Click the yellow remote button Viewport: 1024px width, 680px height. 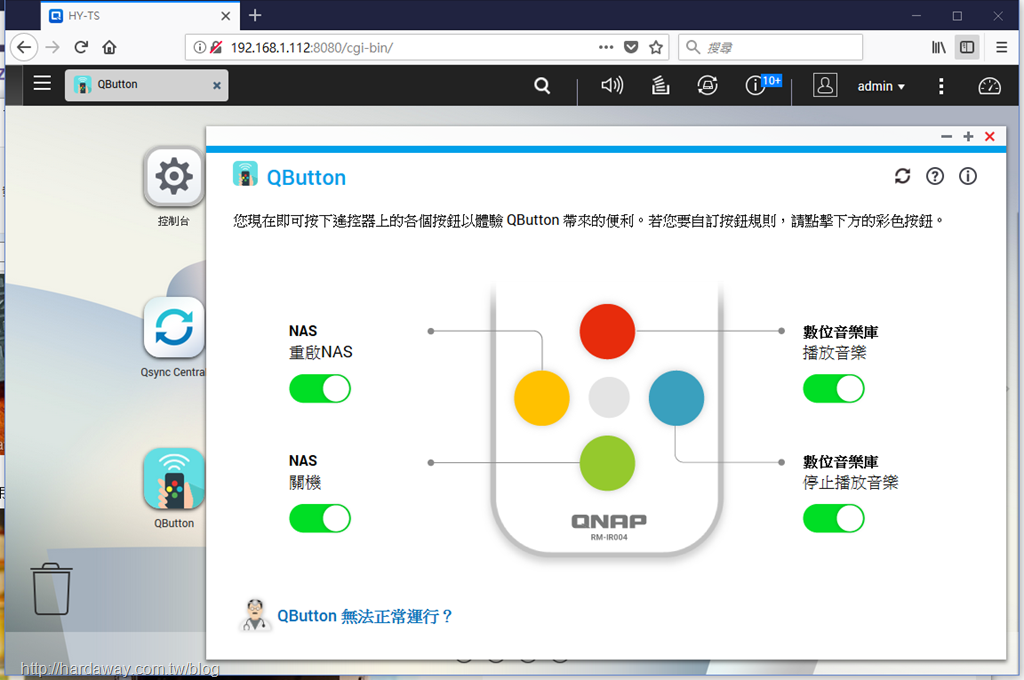click(x=541, y=398)
